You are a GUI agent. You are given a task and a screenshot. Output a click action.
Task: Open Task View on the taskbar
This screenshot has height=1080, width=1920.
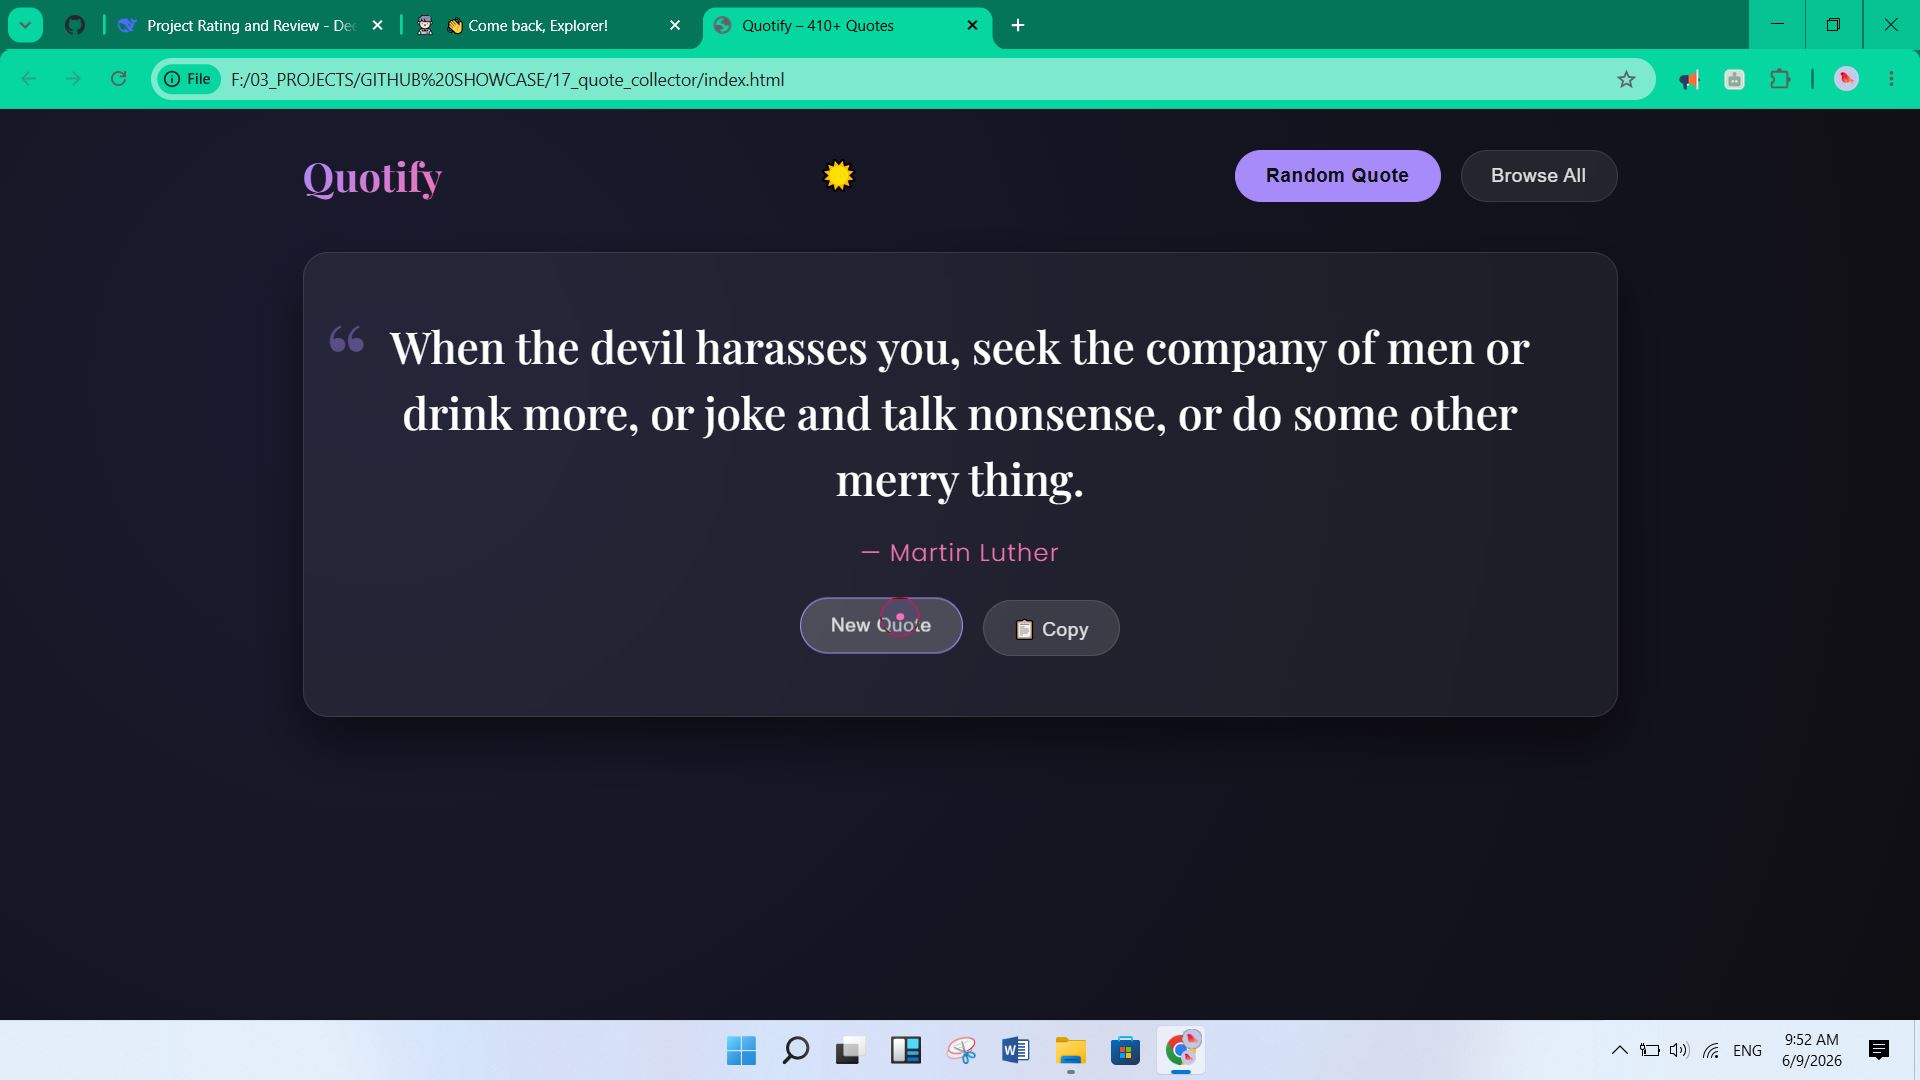[x=849, y=1051]
